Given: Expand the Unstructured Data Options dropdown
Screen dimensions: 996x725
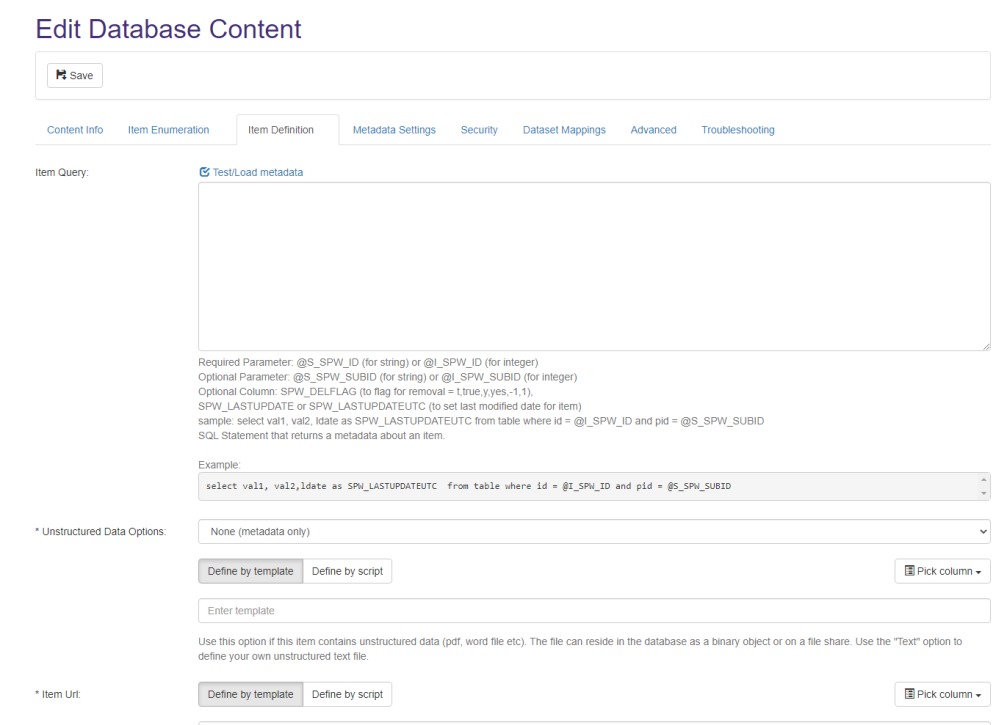Looking at the screenshot, I should pos(594,531).
